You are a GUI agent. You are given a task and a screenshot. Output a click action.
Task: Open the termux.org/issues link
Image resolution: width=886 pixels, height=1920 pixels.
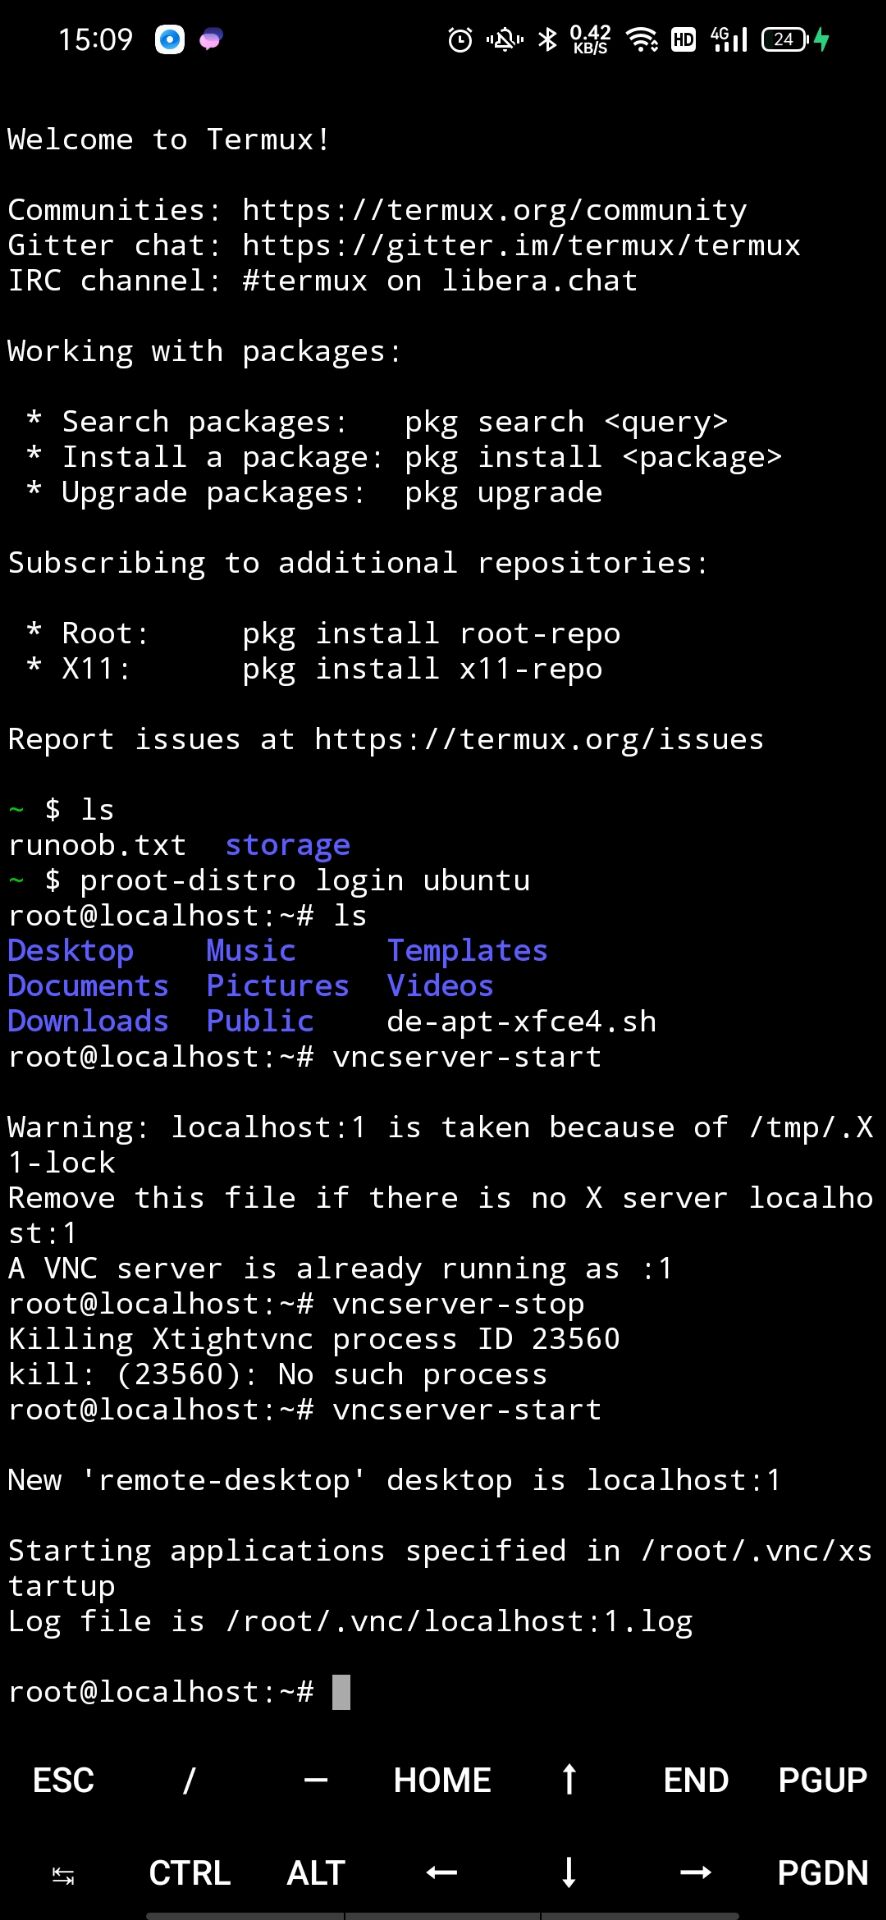click(539, 739)
